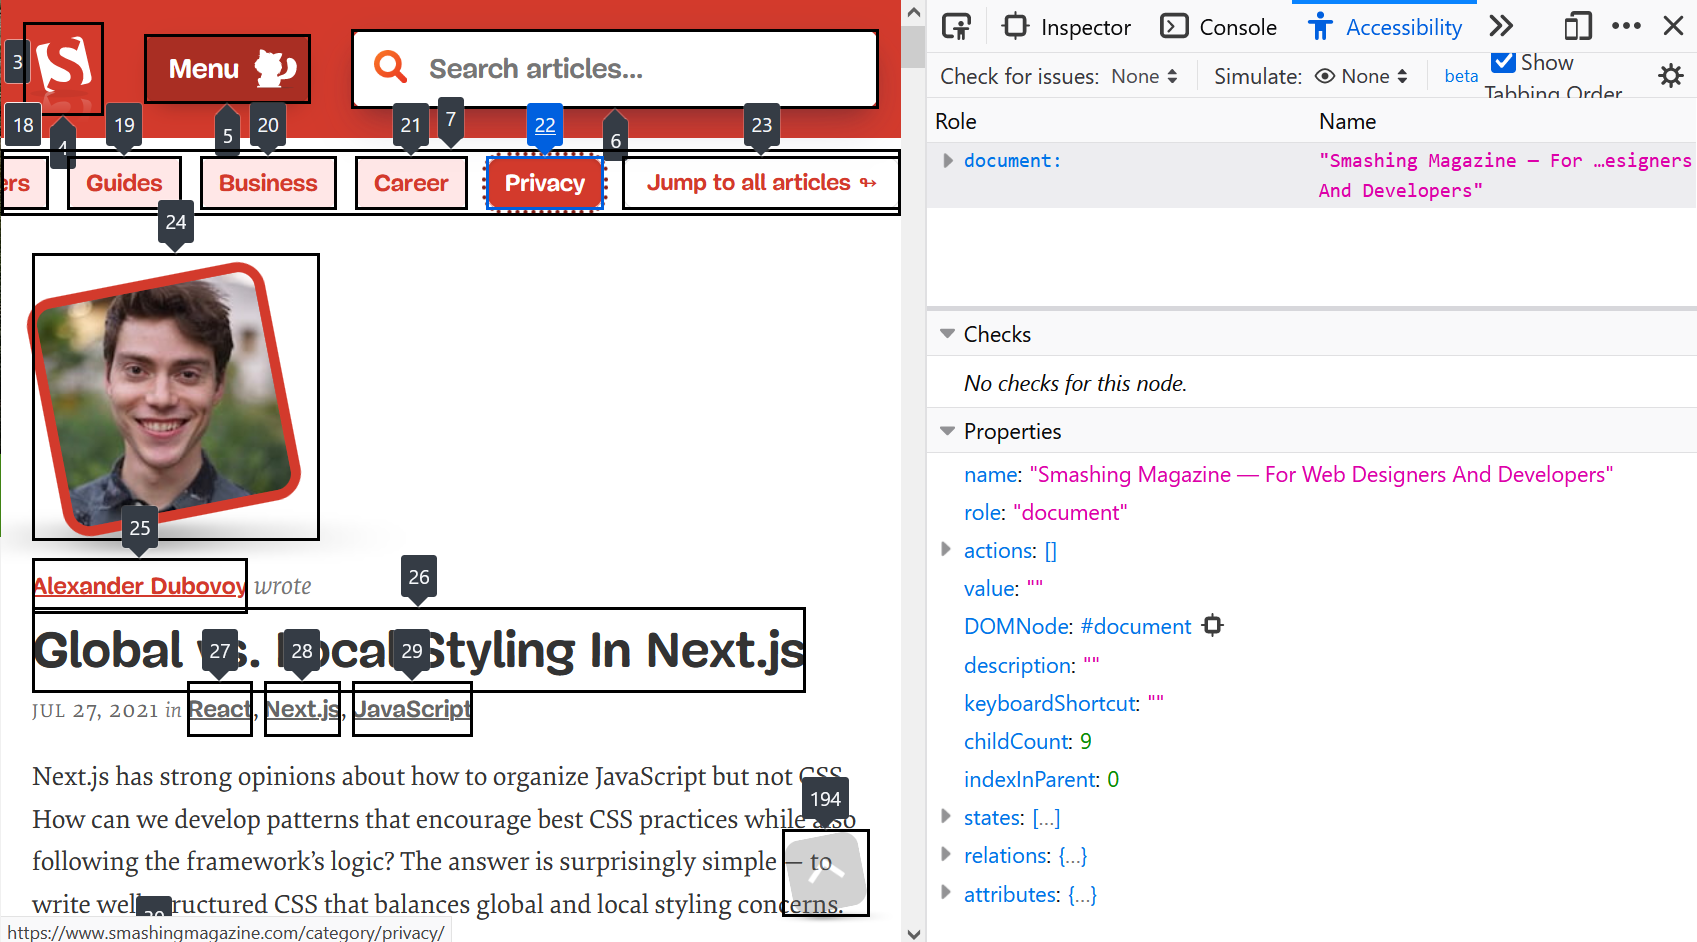Screen dimensions: 1697x942
Task: Click the magnifier icon in the search bar
Action: pos(391,66)
